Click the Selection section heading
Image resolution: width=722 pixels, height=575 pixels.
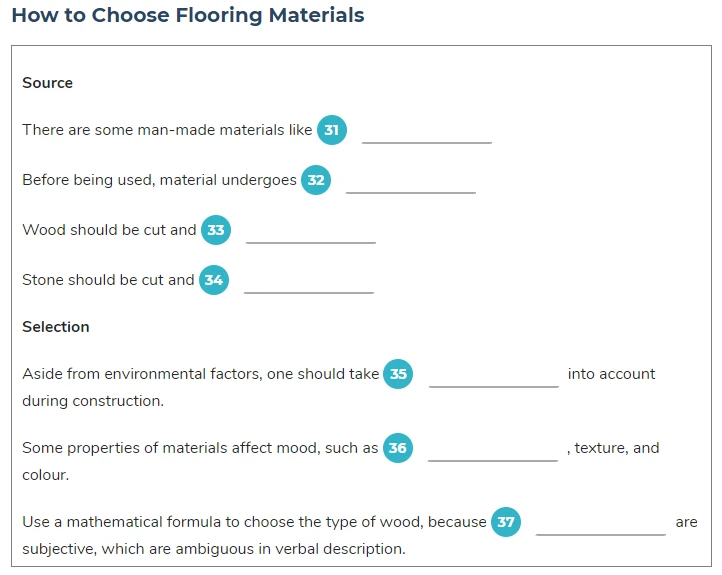(56, 327)
